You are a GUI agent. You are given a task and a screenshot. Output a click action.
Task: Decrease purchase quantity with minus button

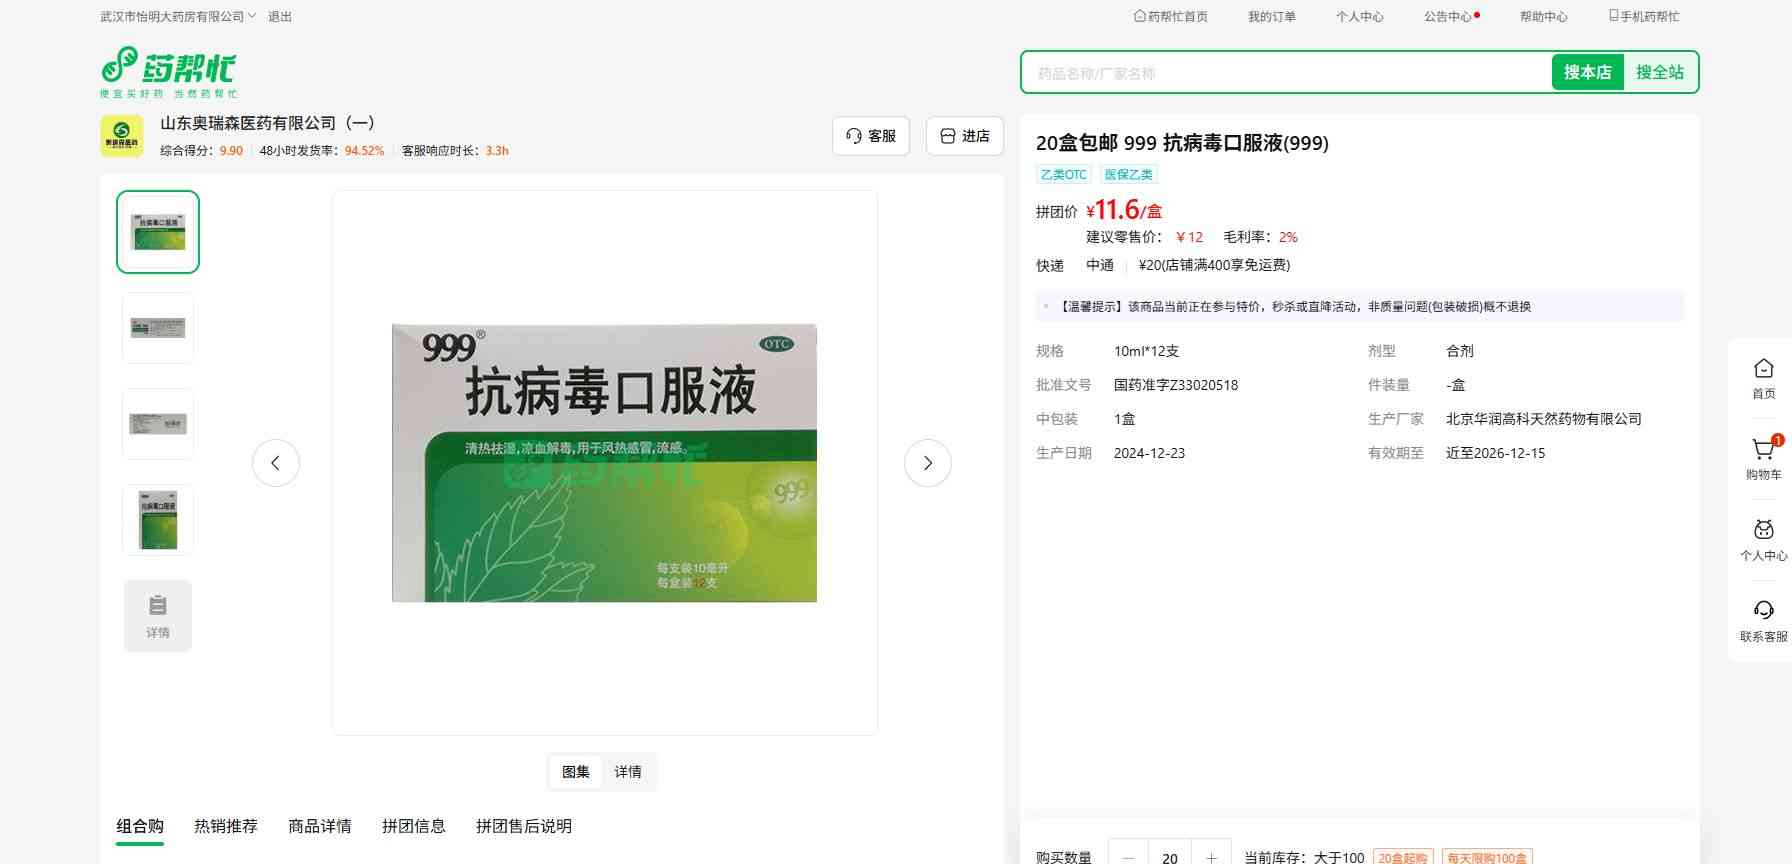coord(1129,857)
